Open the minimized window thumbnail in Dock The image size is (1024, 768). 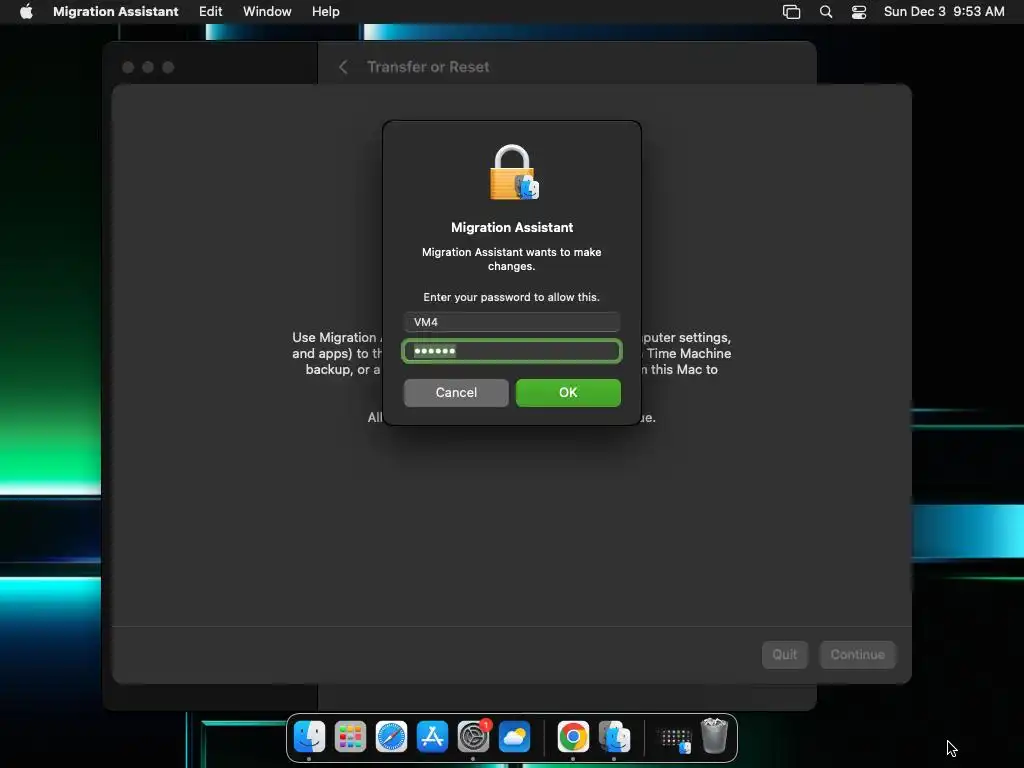(675, 739)
